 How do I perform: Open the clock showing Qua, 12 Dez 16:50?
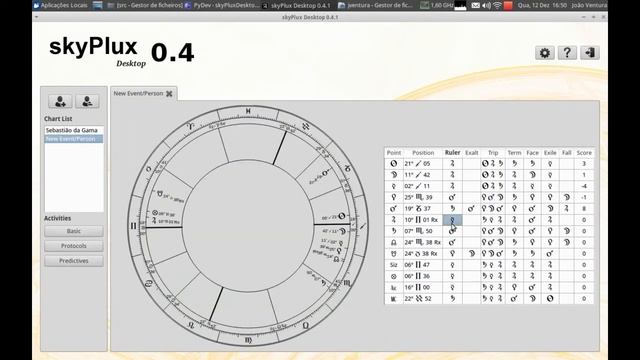tap(542, 5)
